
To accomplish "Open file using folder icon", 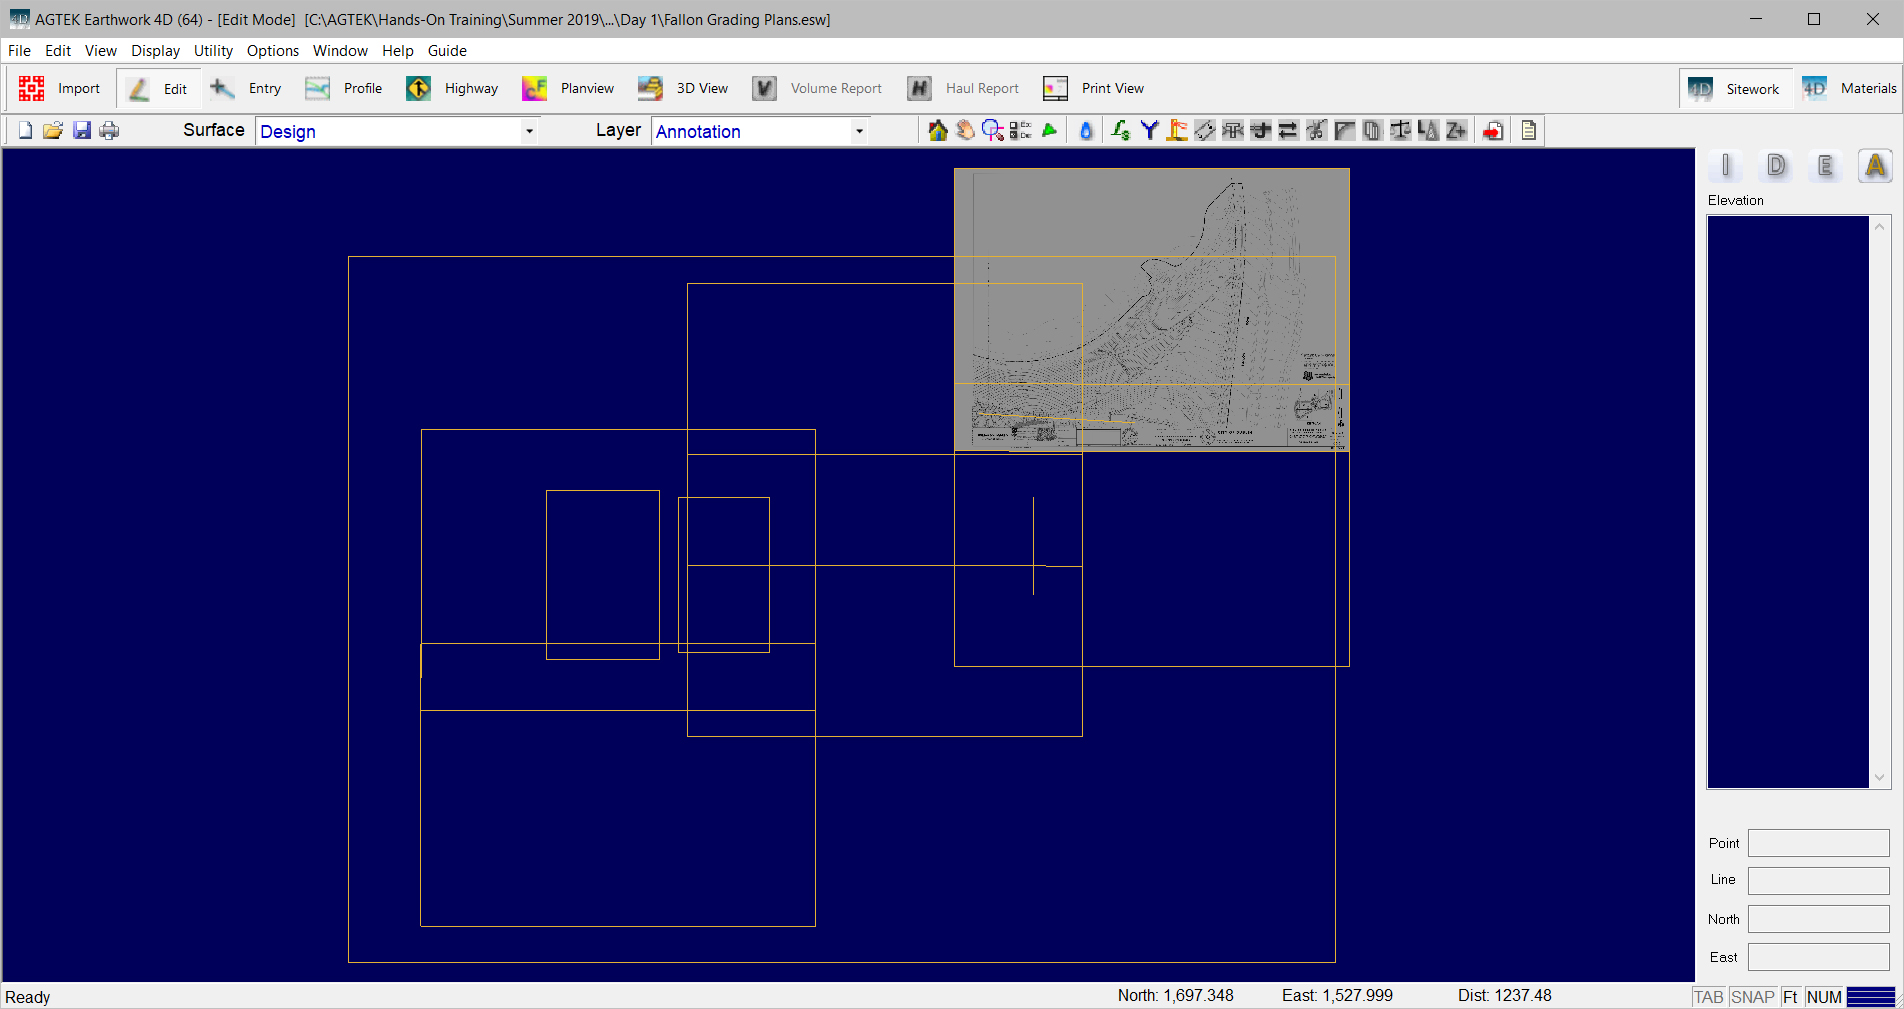I will (x=53, y=131).
